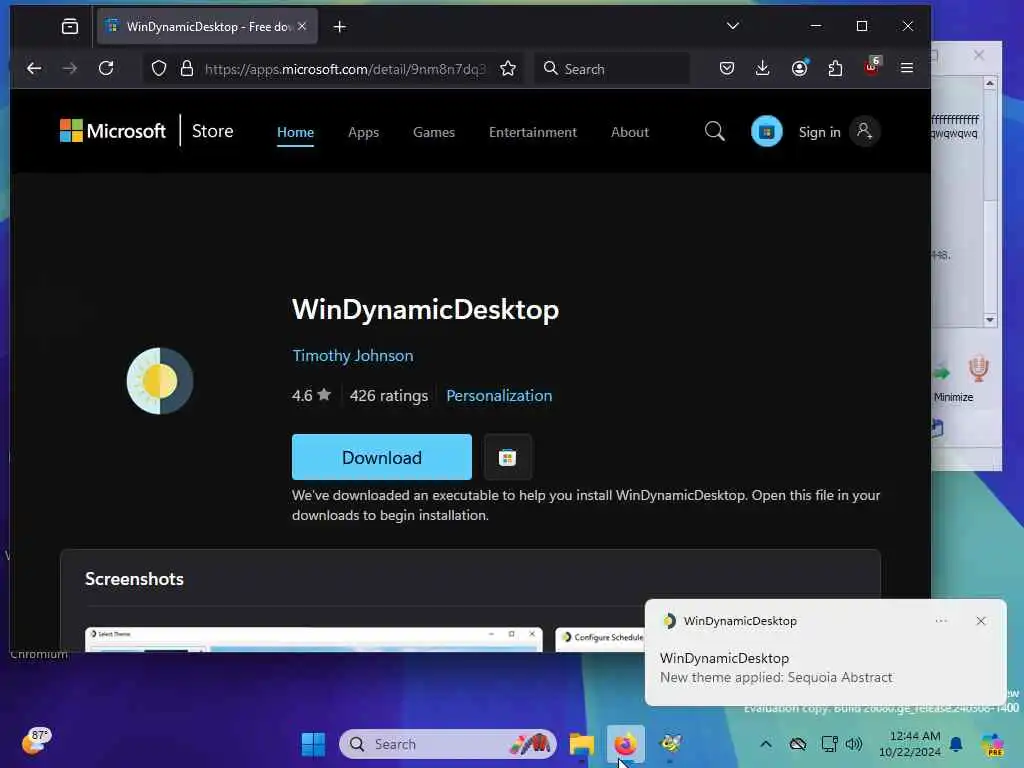Open network status tray icon
The width and height of the screenshot is (1024, 768).
tap(829, 744)
